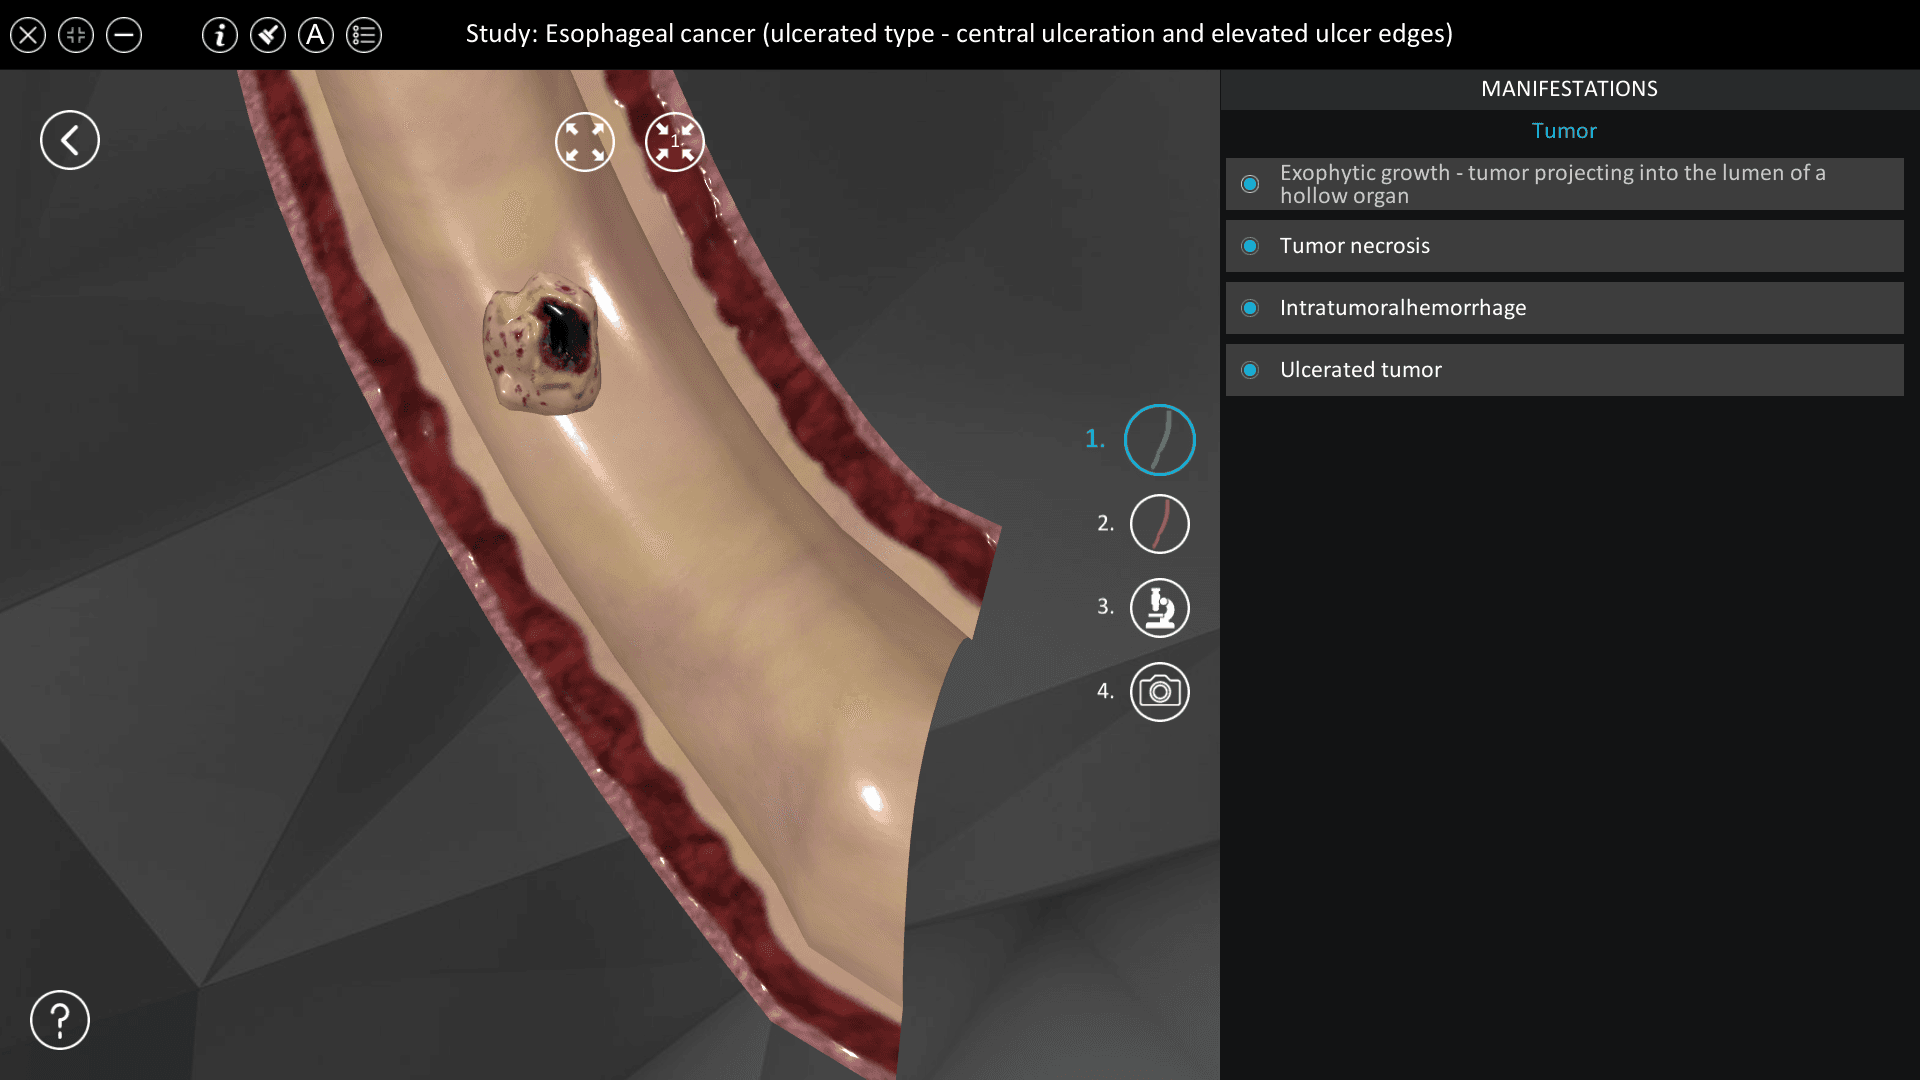Click the expand-to-fullscreen arrows icon
Viewport: 1920px width, 1080px height.
point(585,142)
